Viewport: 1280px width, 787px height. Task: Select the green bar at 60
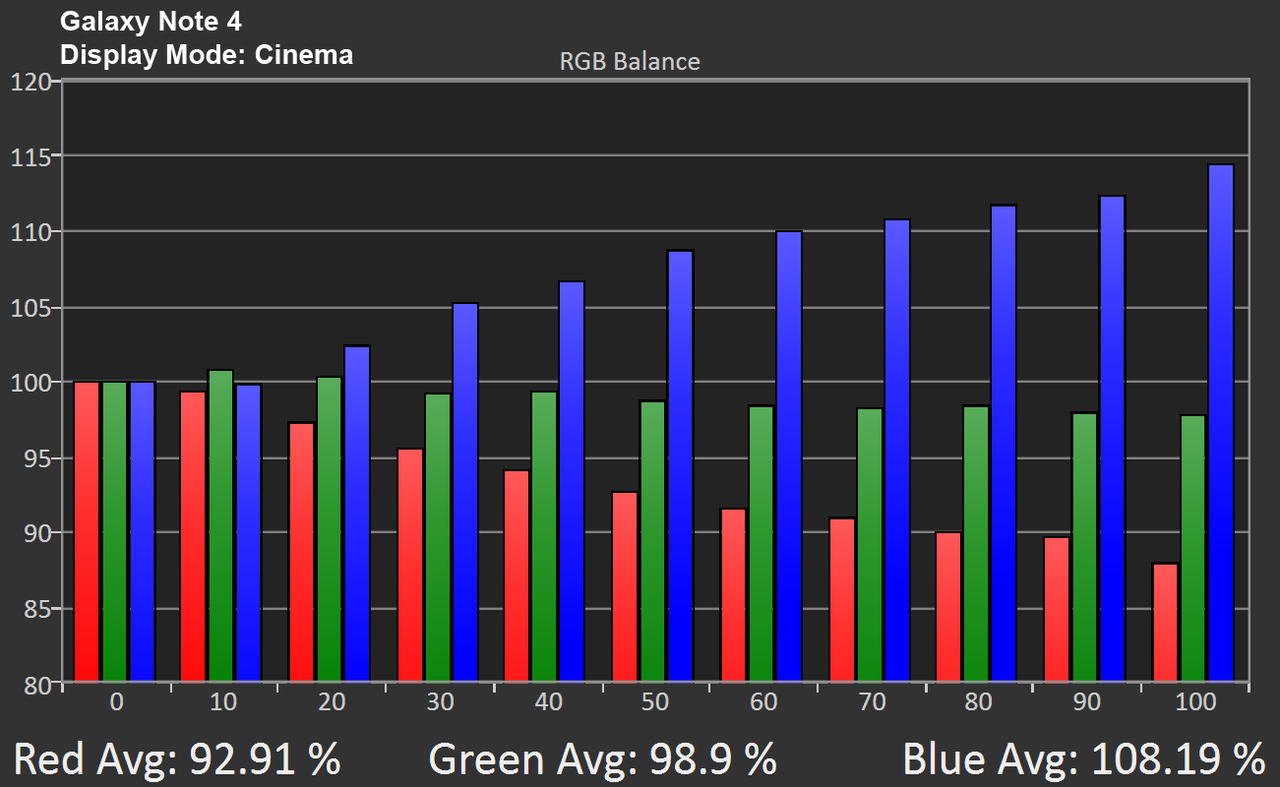pos(761,544)
